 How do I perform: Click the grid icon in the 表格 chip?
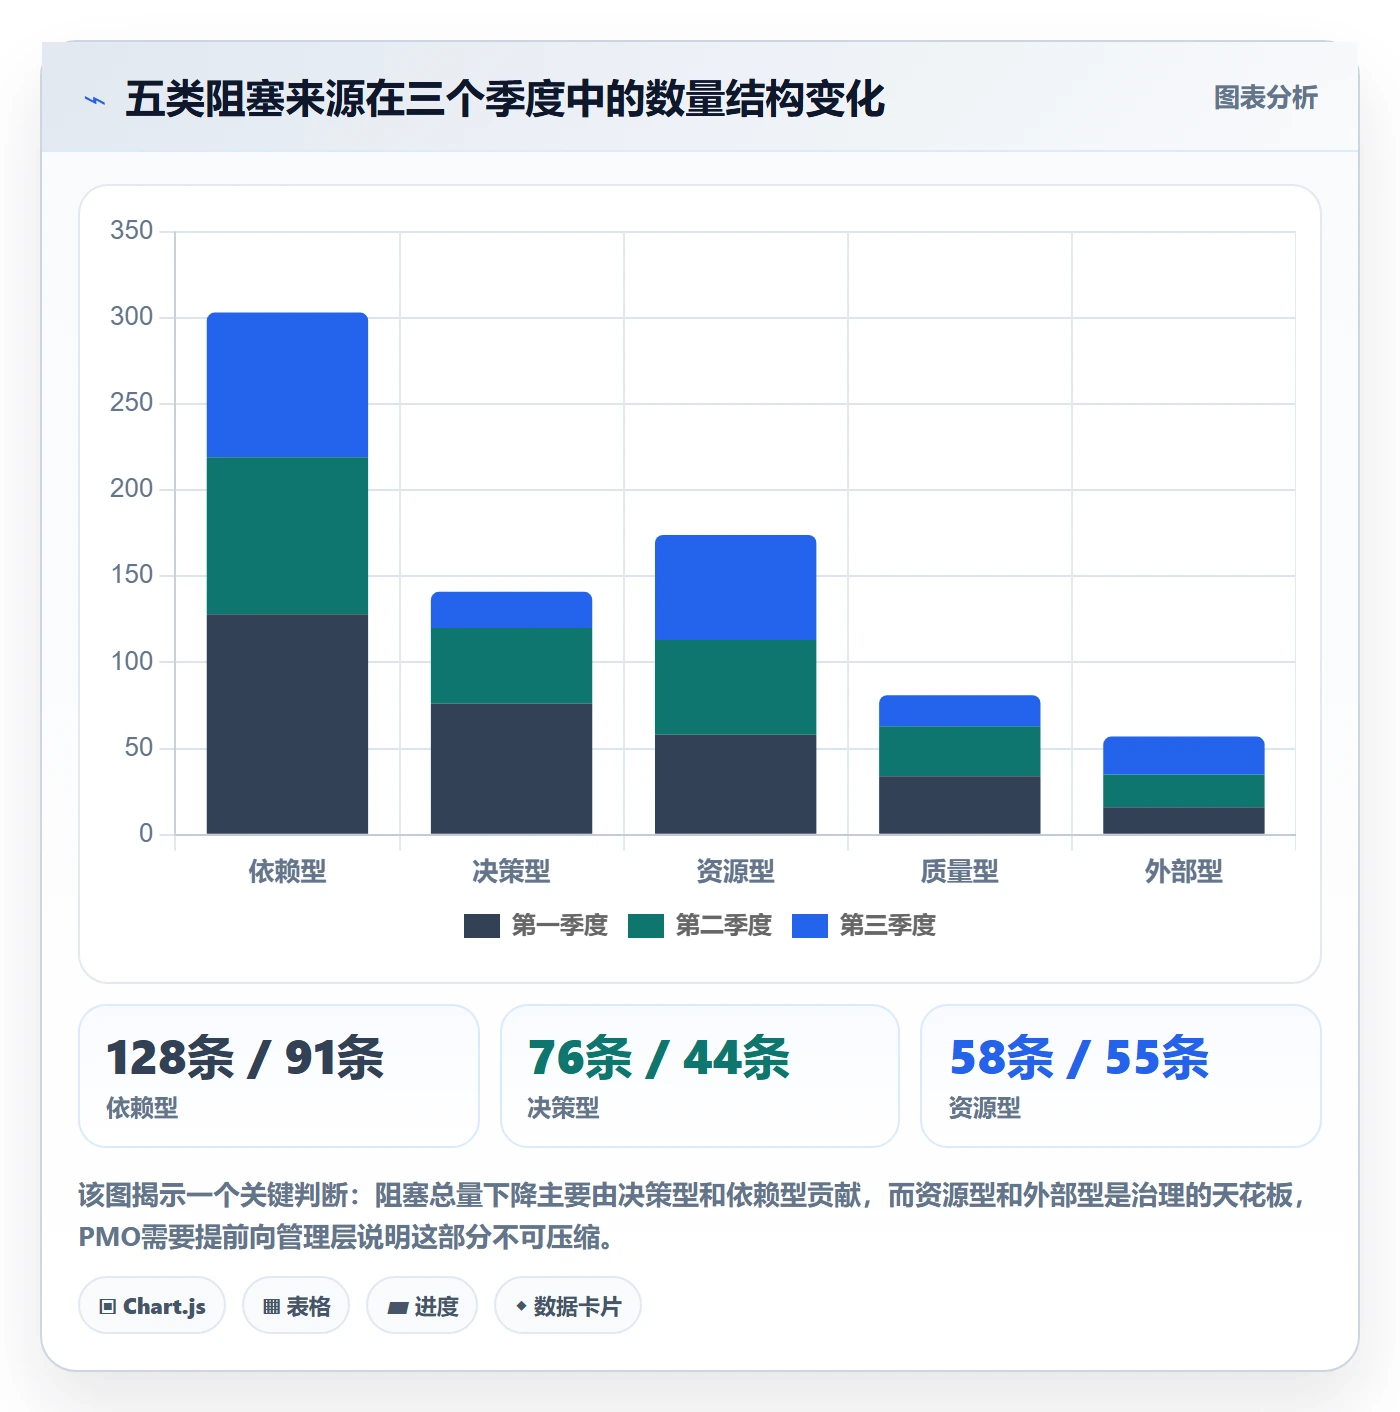(x=271, y=1307)
